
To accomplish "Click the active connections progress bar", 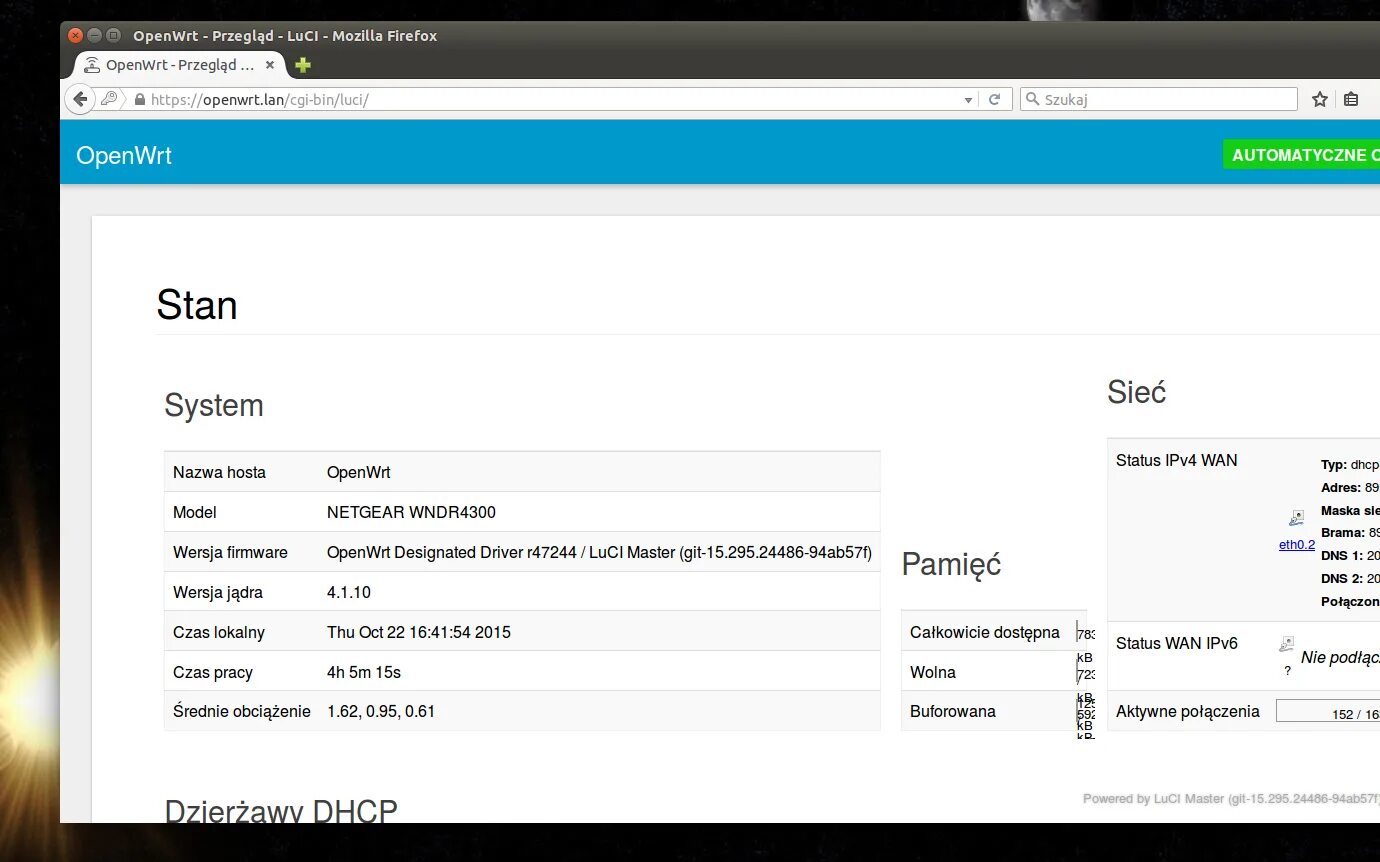I will (x=1328, y=712).
